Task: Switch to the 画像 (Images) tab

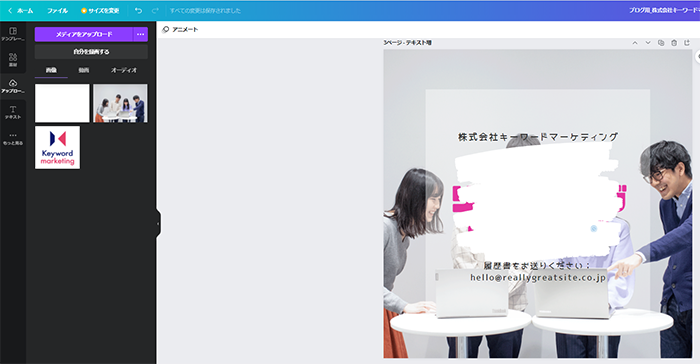Action: point(51,70)
